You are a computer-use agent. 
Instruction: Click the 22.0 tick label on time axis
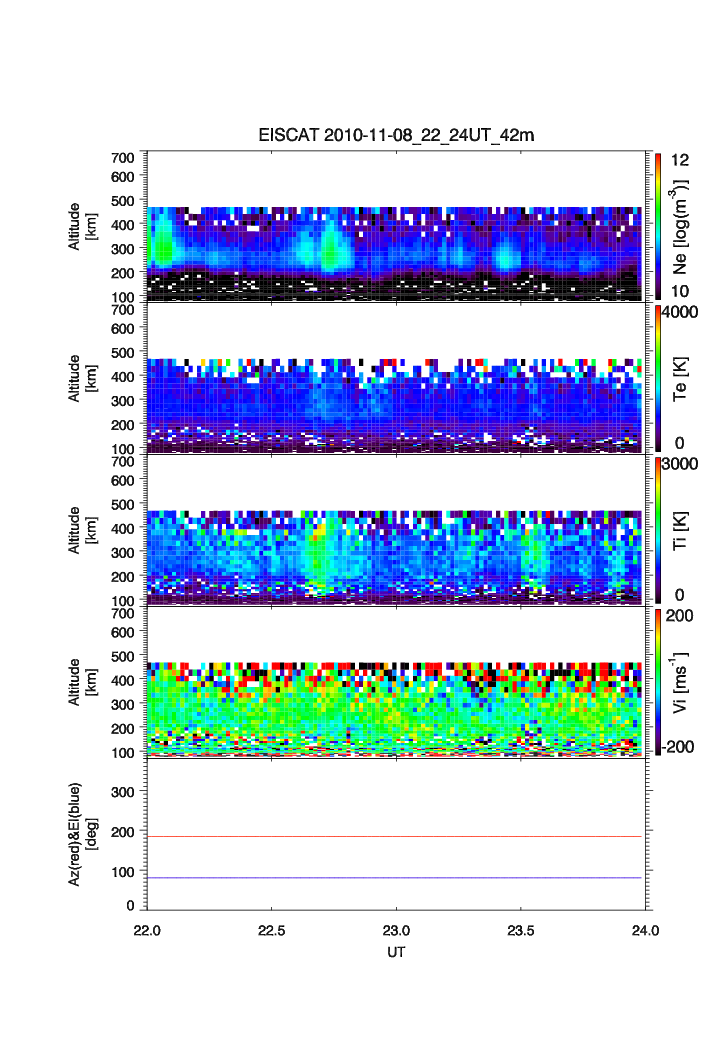tap(148, 930)
